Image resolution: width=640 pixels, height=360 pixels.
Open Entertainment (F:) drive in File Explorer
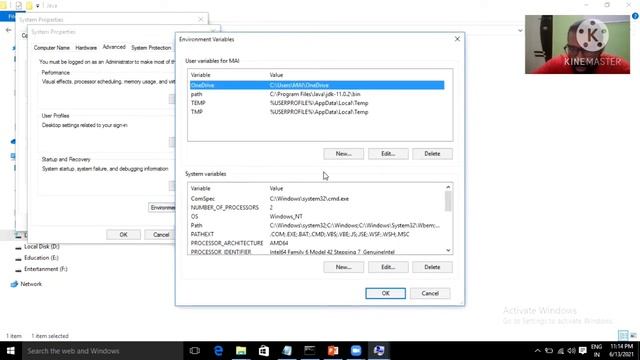click(46, 269)
